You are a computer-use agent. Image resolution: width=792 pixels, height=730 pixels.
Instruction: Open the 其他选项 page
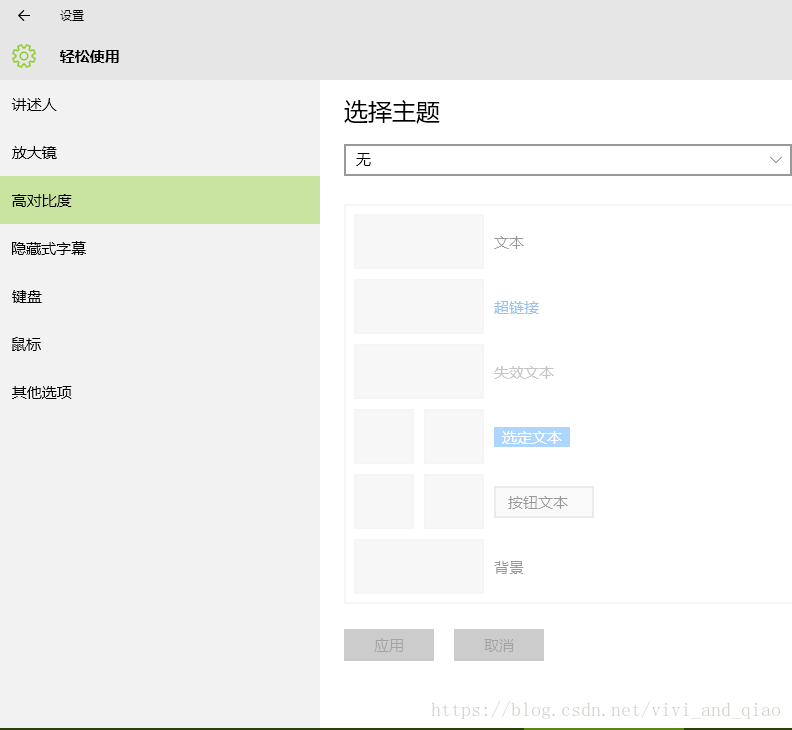[x=160, y=393]
